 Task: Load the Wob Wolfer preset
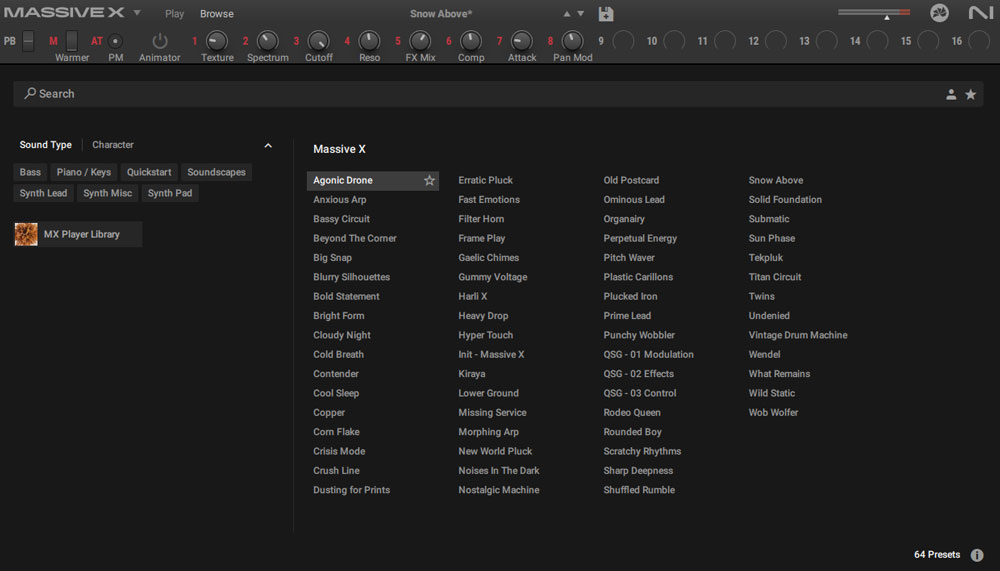[773, 413]
